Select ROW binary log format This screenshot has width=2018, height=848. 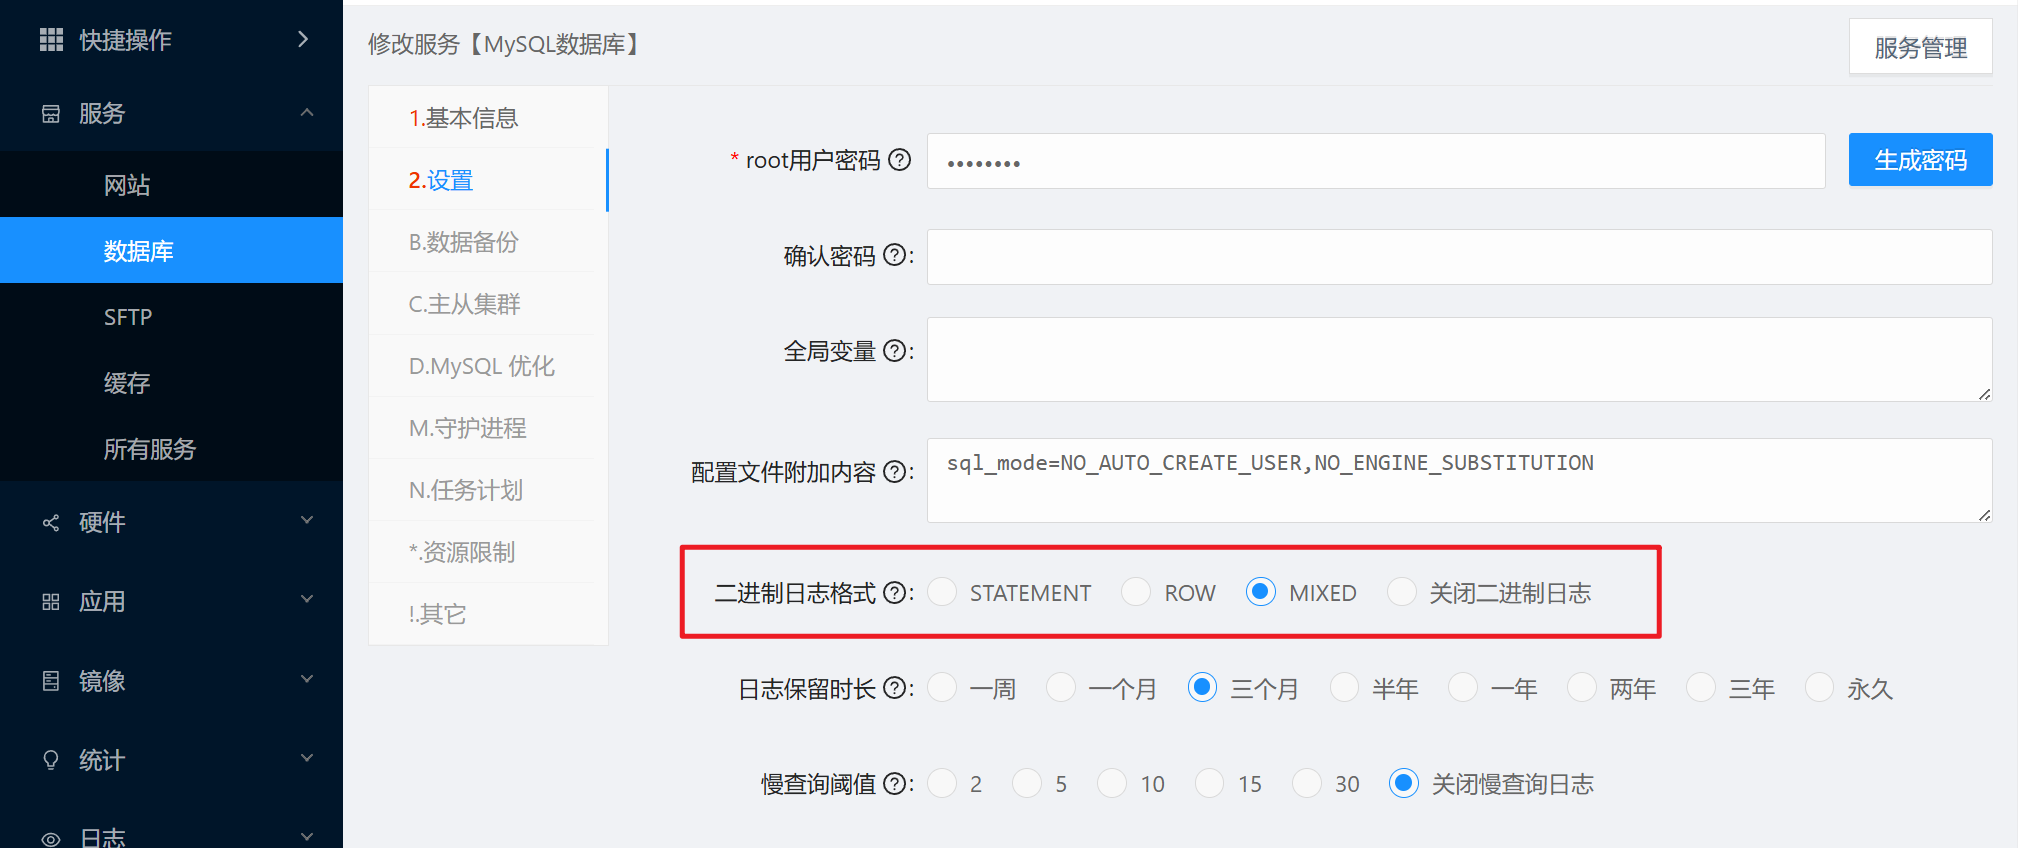coord(1136,592)
